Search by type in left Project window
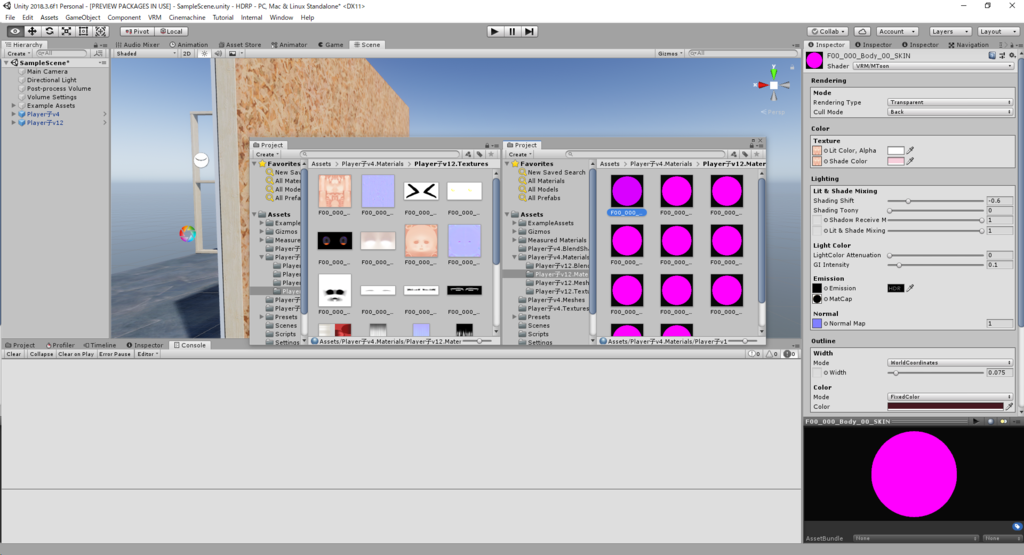Image resolution: width=1024 pixels, height=555 pixels. 468,154
